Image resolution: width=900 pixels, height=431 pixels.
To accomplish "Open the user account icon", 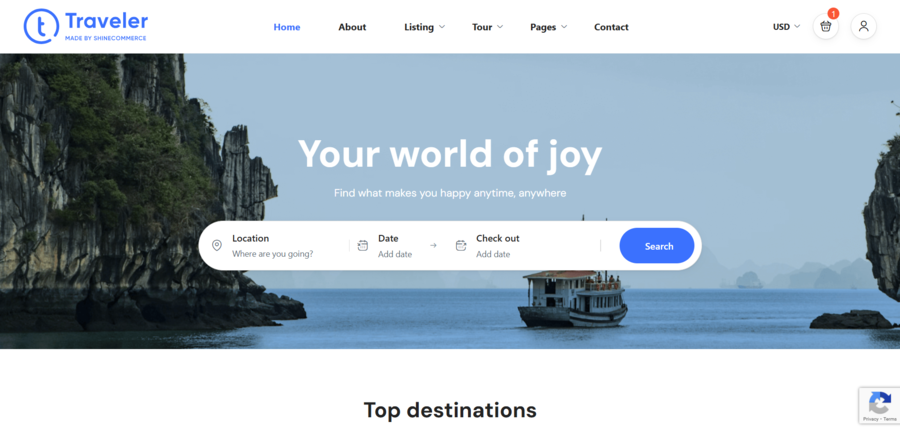I will coord(864,27).
